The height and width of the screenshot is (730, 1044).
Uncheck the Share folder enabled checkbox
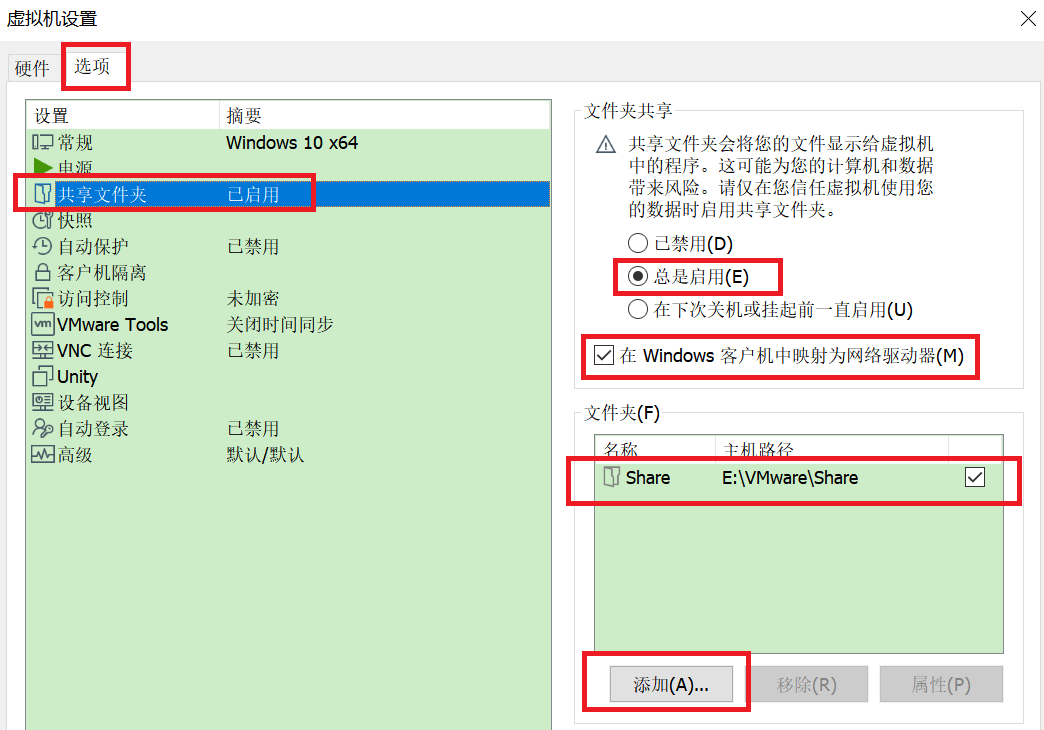975,477
